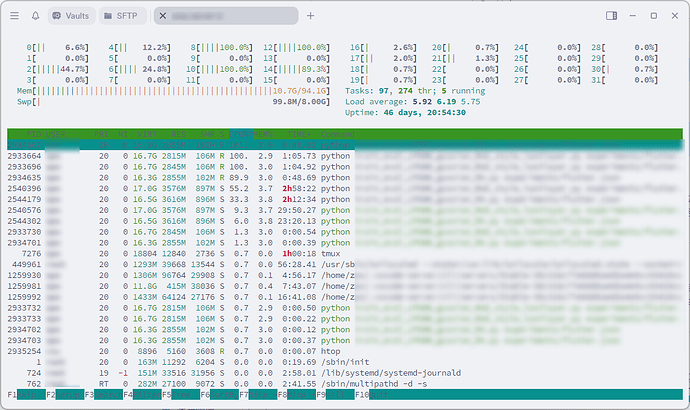Toggle the side panel layout icon
The image size is (690, 410).
(x=611, y=16)
